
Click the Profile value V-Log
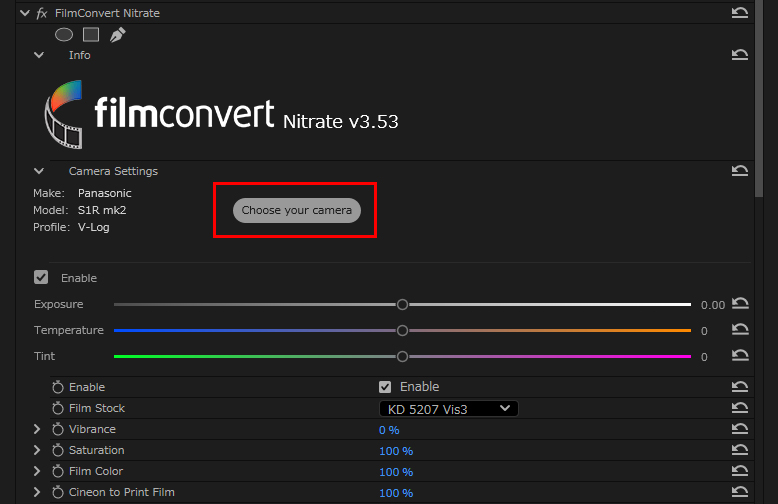tap(93, 227)
